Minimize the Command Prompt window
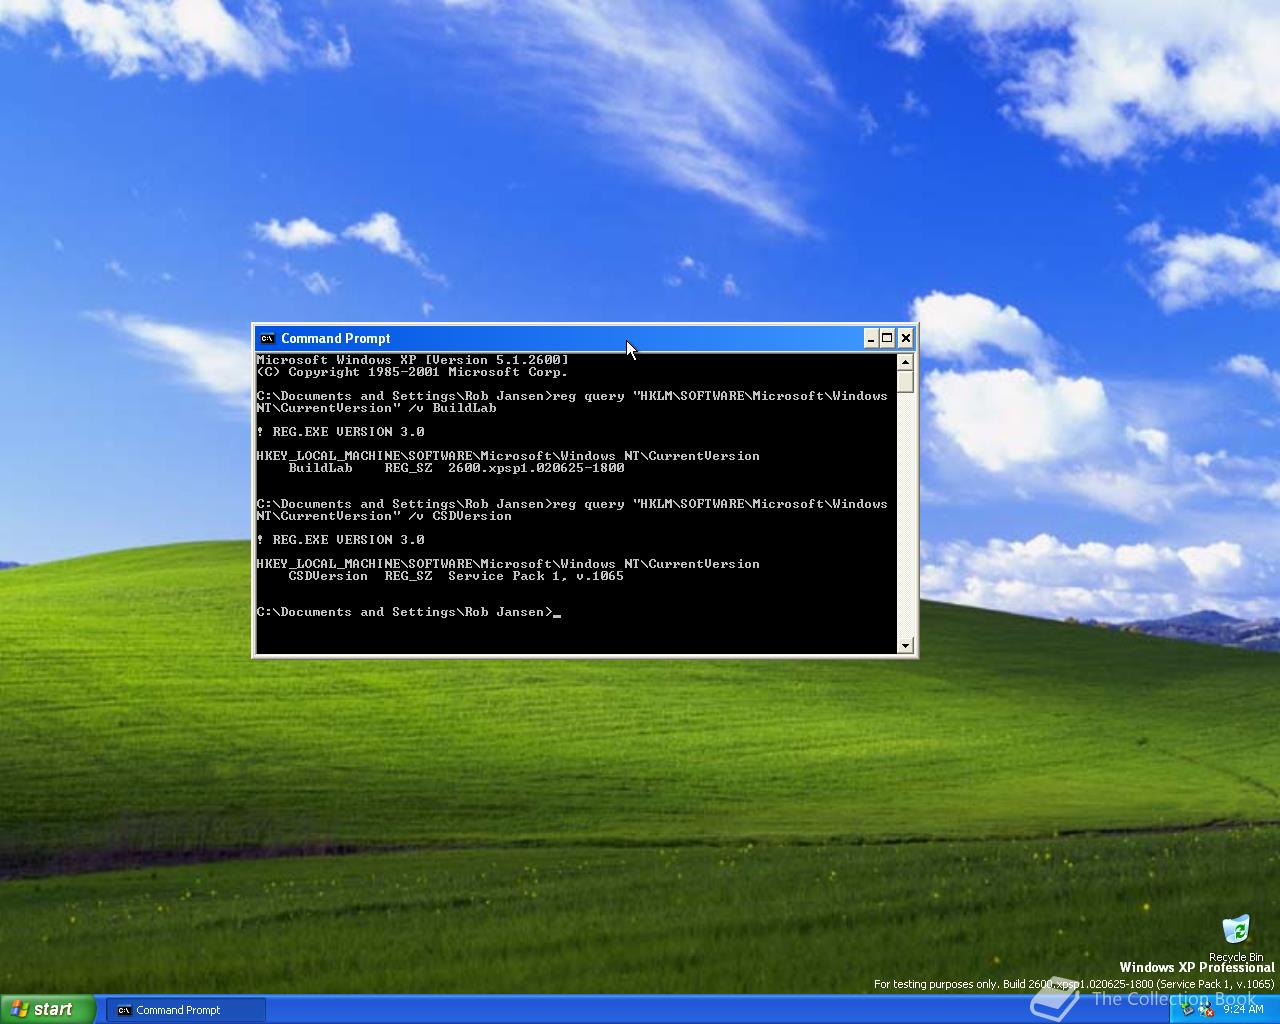The width and height of the screenshot is (1280, 1024). (870, 338)
